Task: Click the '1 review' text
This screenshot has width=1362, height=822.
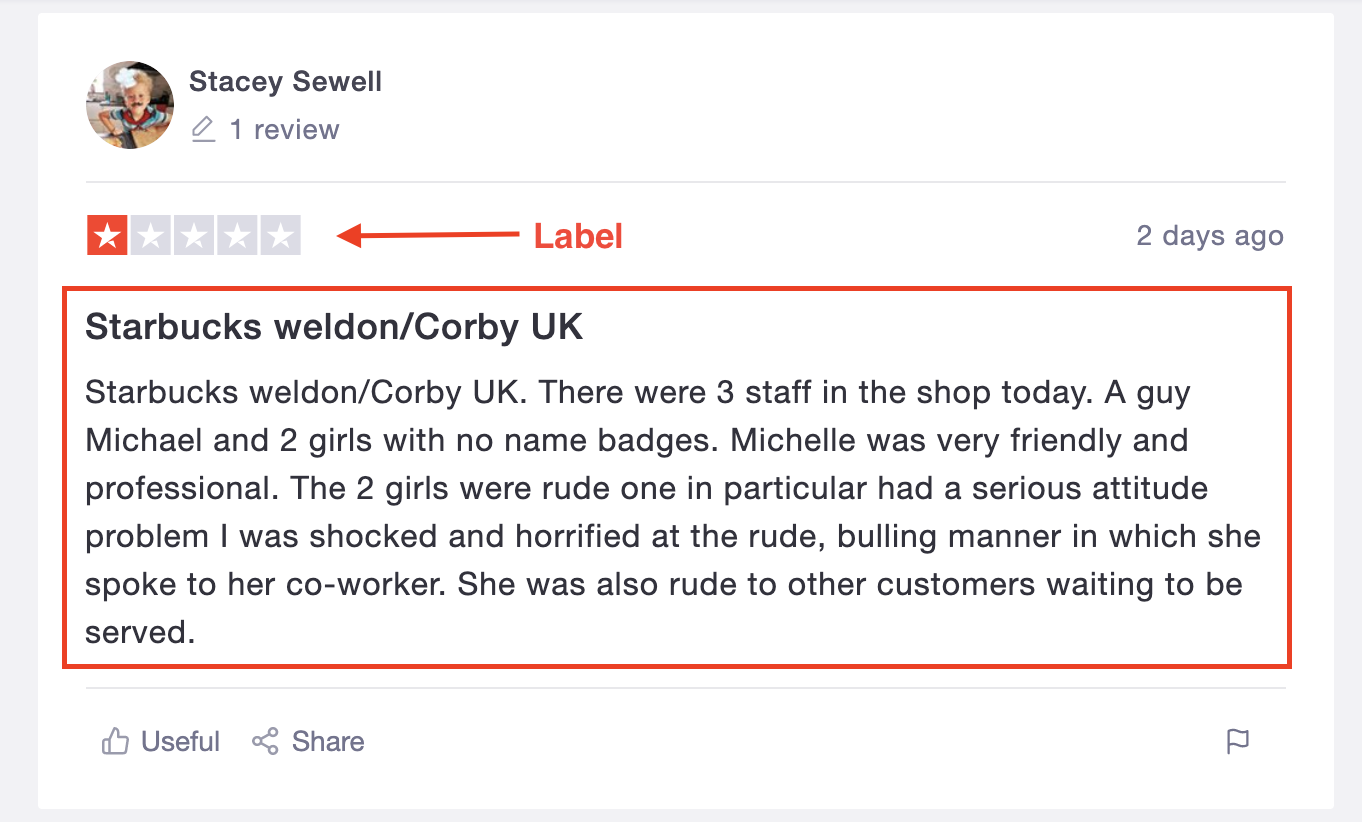Action: point(285,130)
